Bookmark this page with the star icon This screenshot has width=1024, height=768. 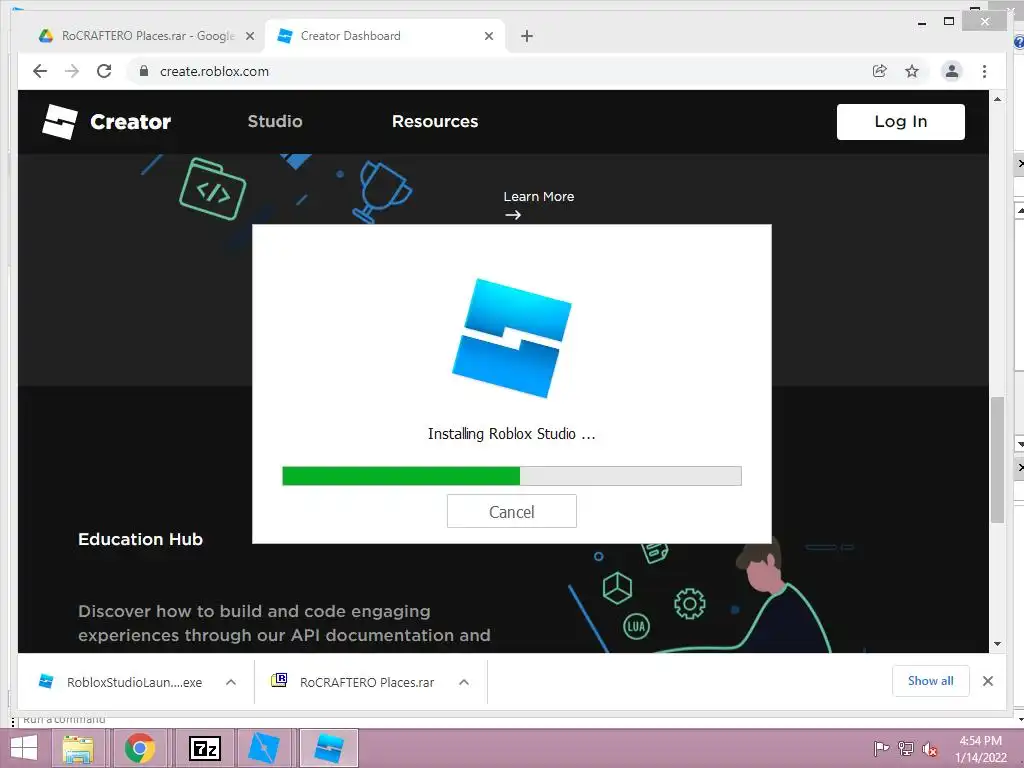click(912, 71)
